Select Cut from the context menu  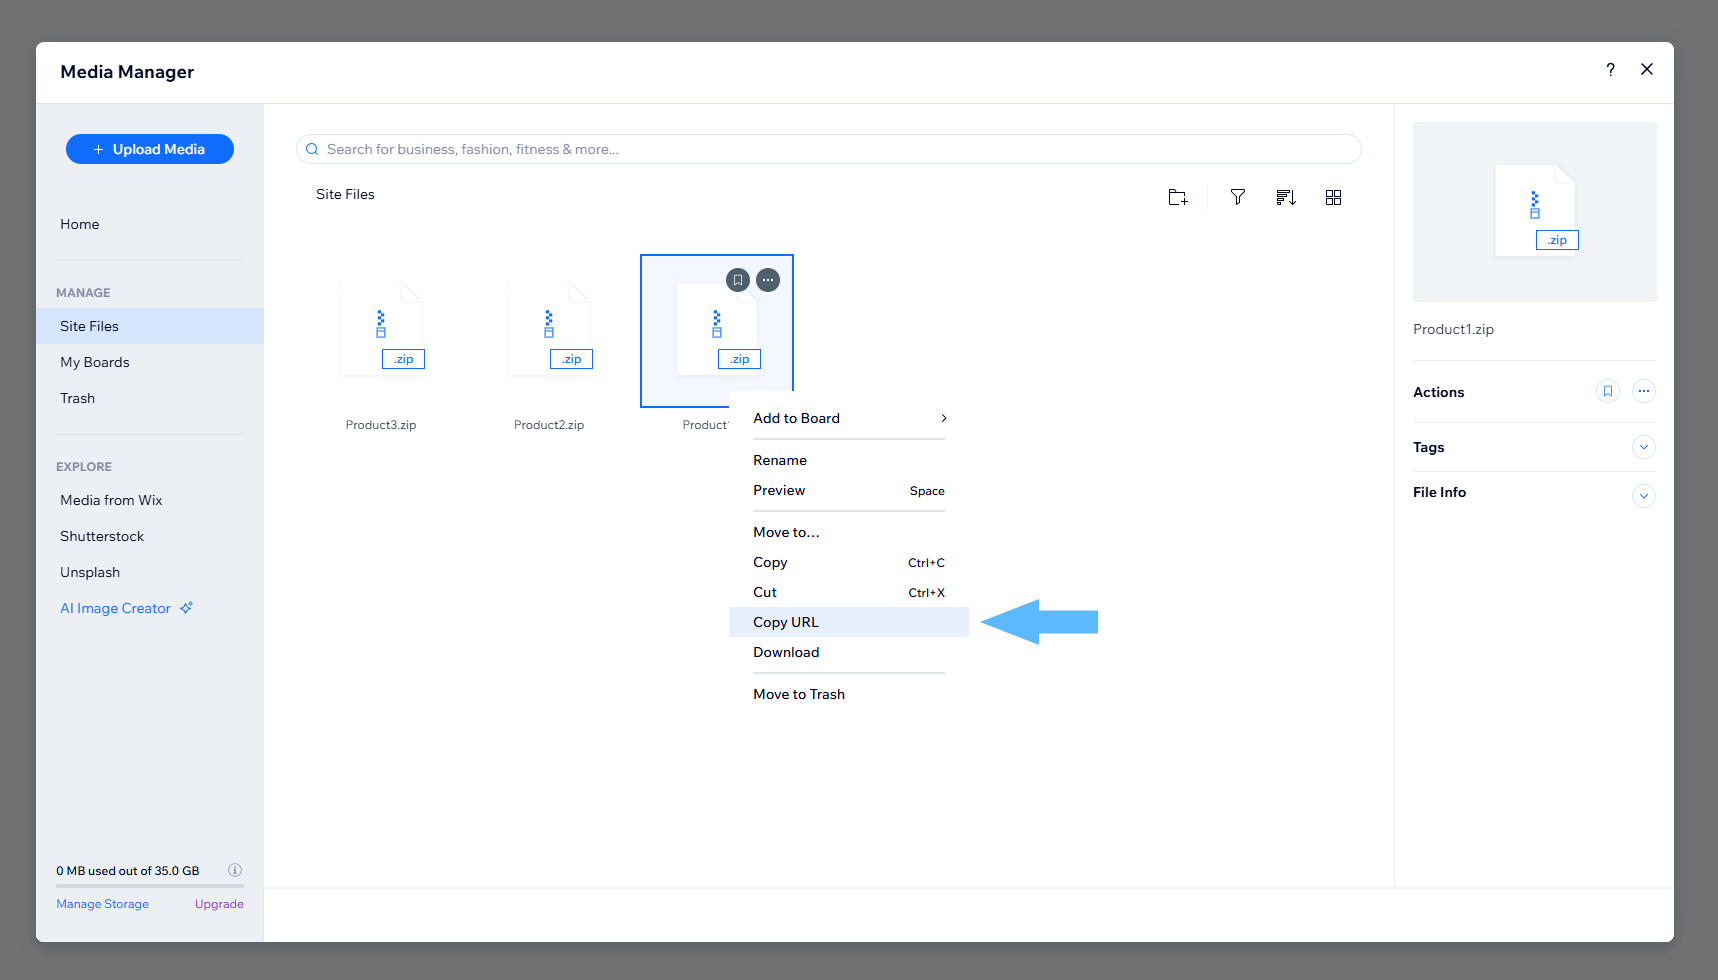coord(849,592)
